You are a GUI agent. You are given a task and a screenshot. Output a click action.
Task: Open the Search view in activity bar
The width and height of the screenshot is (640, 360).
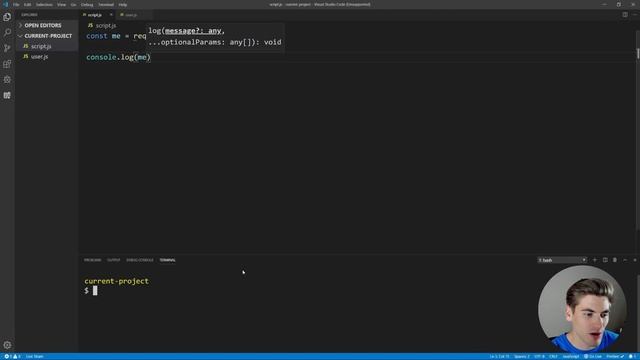7,32
